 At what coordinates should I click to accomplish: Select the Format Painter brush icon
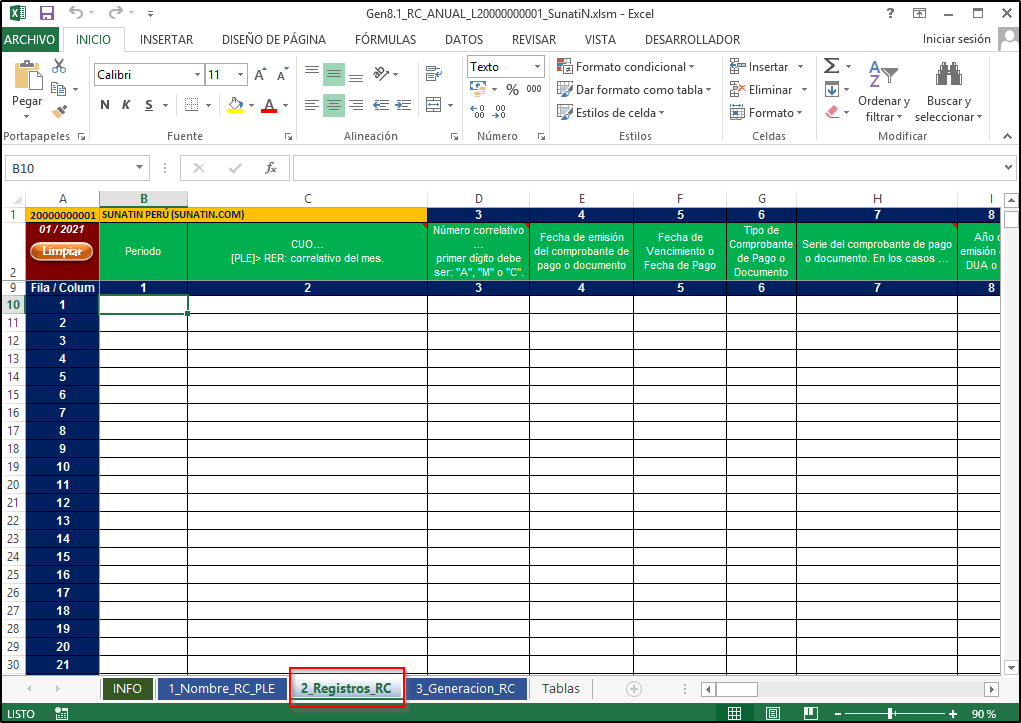pos(59,111)
